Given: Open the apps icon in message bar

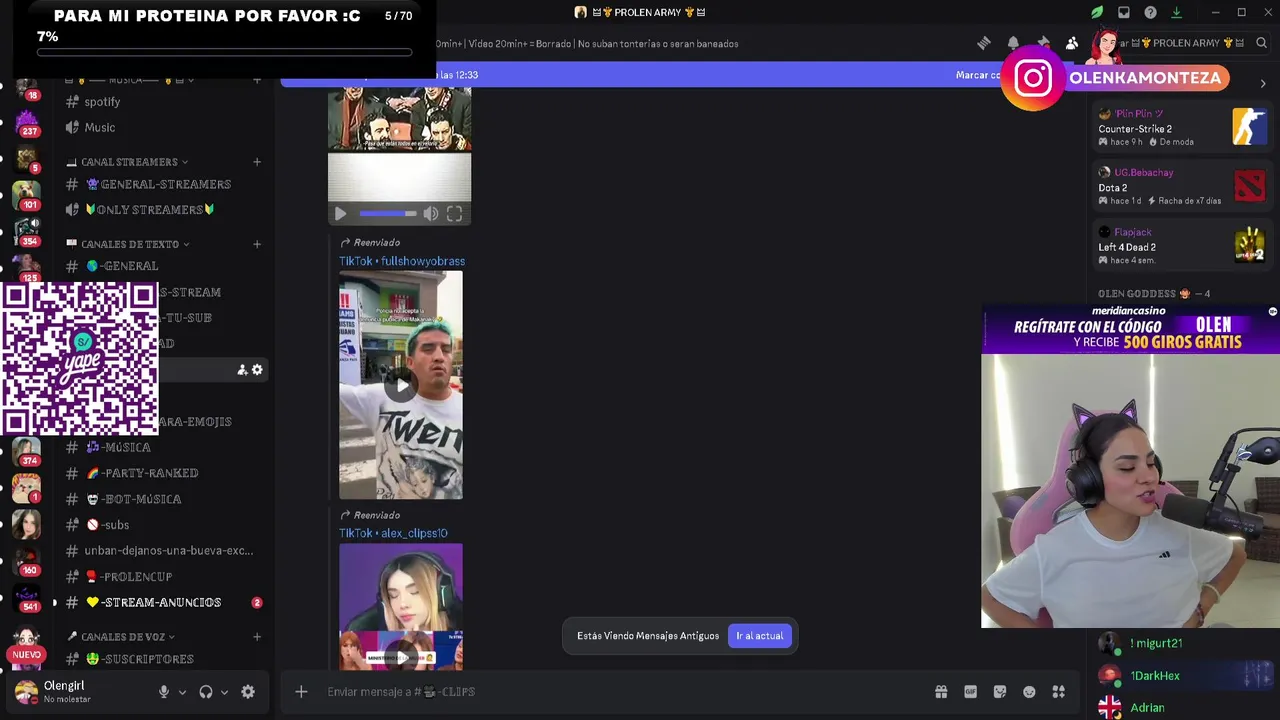Looking at the screenshot, I should (1059, 692).
